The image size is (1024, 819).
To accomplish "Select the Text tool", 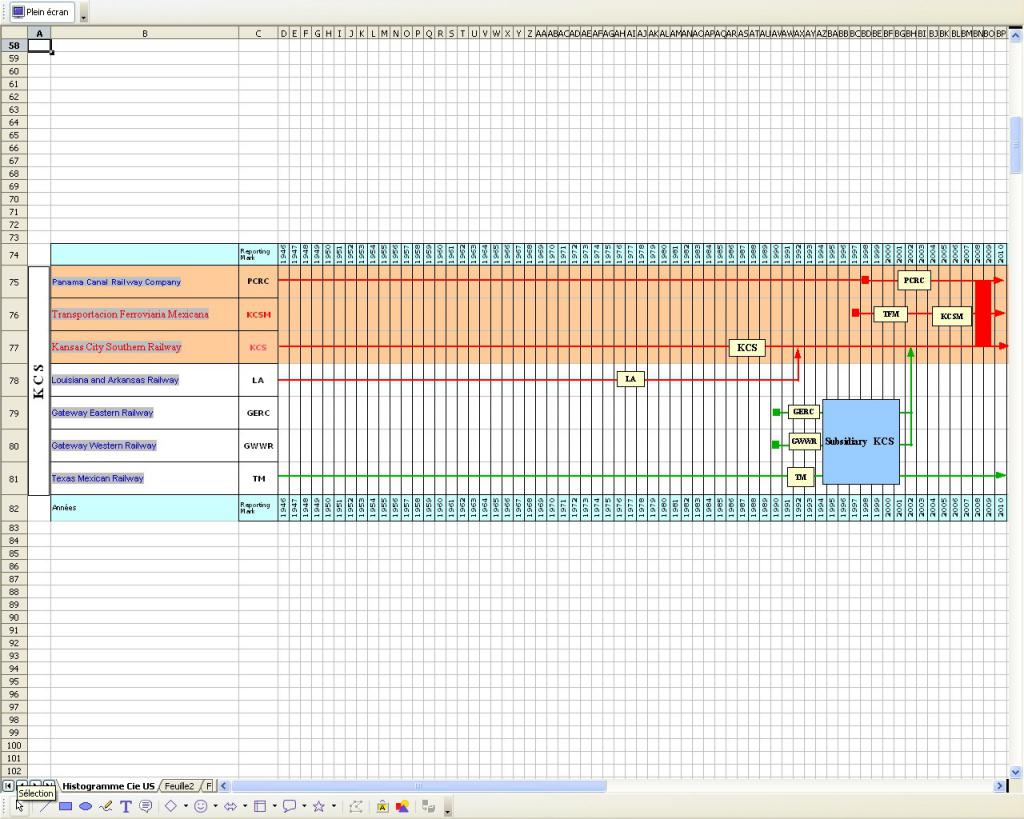I will pos(125,807).
